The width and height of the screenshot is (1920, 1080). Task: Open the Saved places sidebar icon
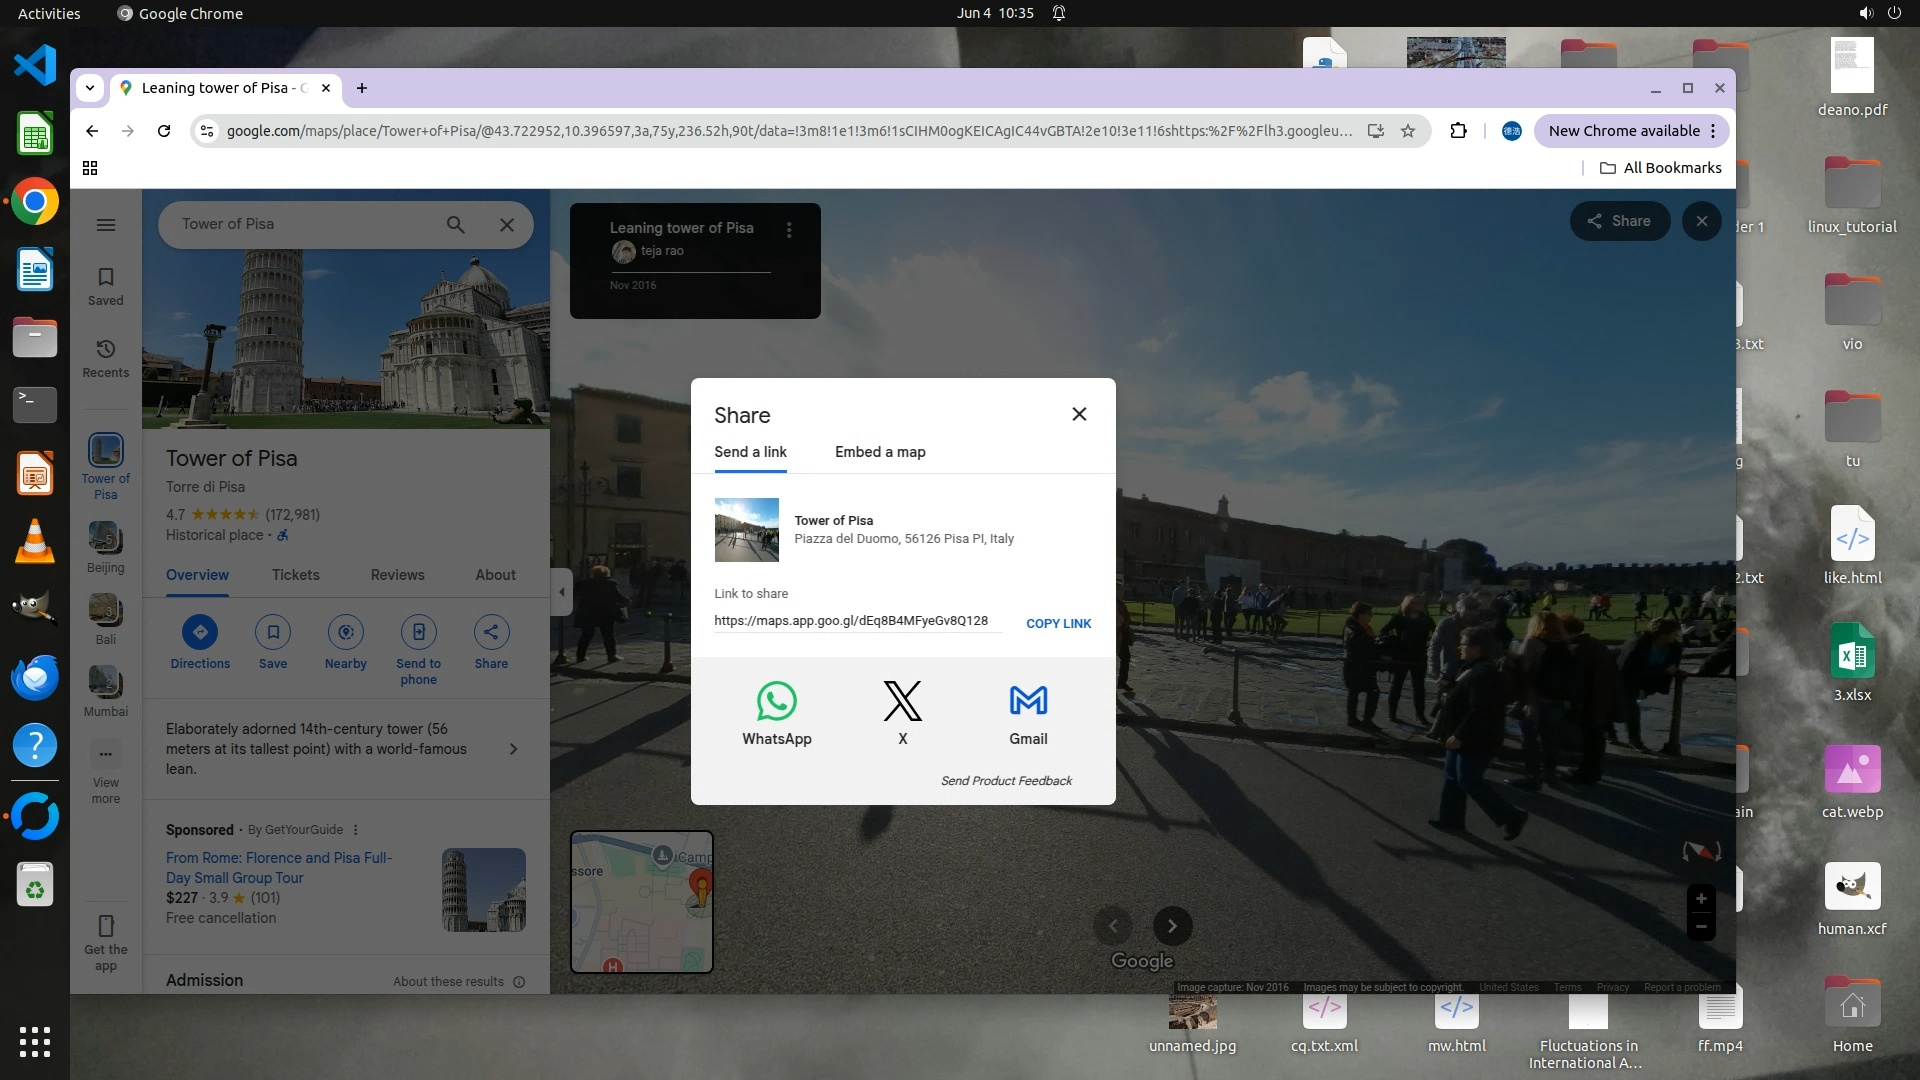pyautogui.click(x=106, y=285)
